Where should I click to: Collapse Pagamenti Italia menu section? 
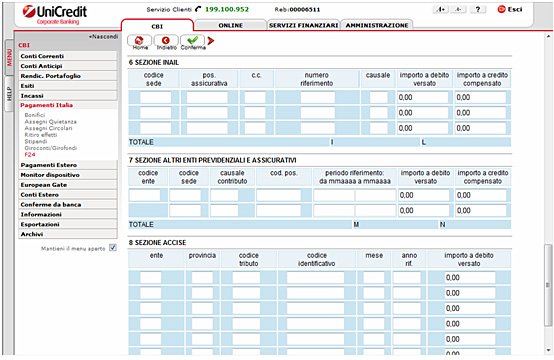[x=68, y=105]
